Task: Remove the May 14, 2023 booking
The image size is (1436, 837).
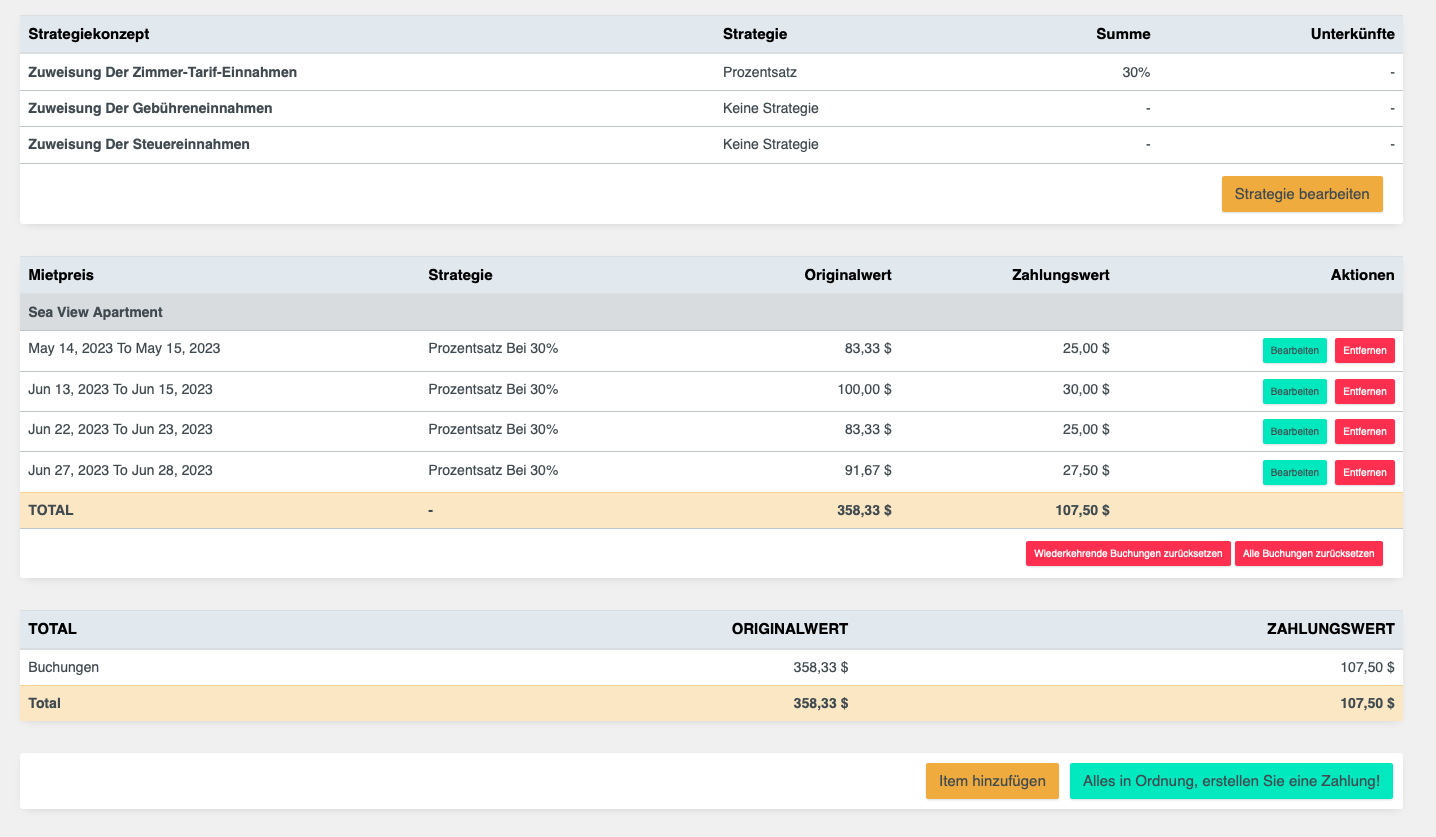Action: 1364,351
